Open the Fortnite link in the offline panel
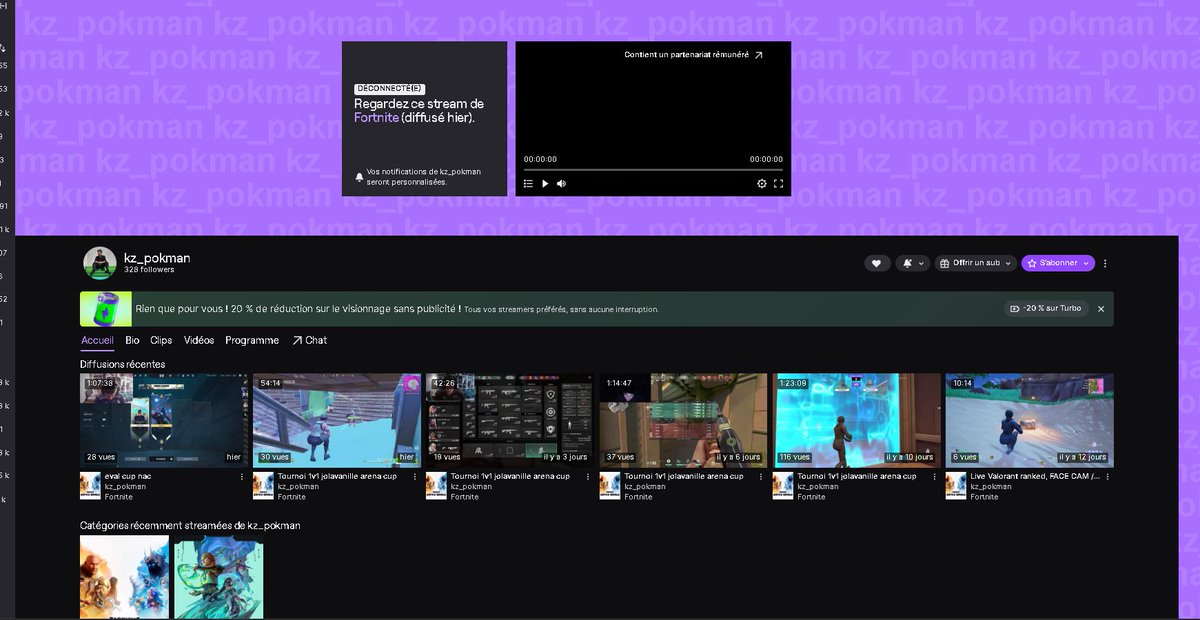The height and width of the screenshot is (620, 1200). click(376, 118)
